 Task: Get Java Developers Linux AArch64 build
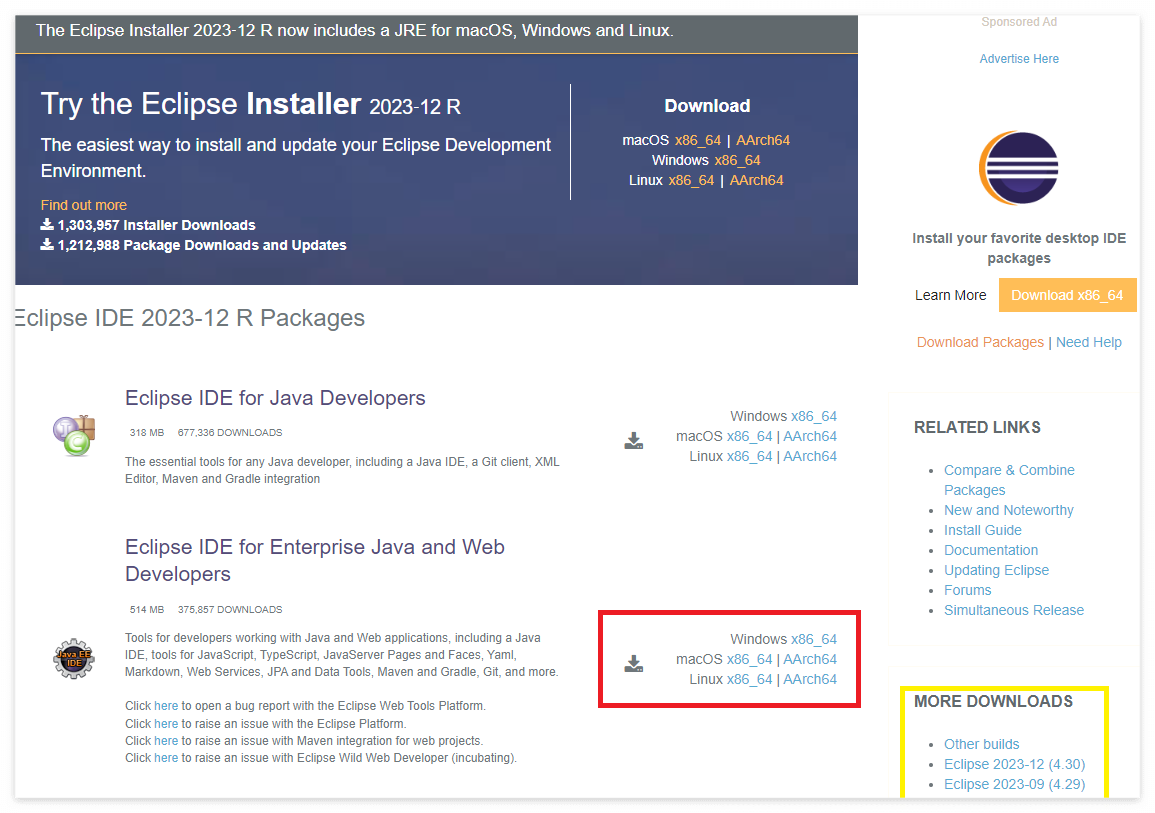[x=810, y=456]
